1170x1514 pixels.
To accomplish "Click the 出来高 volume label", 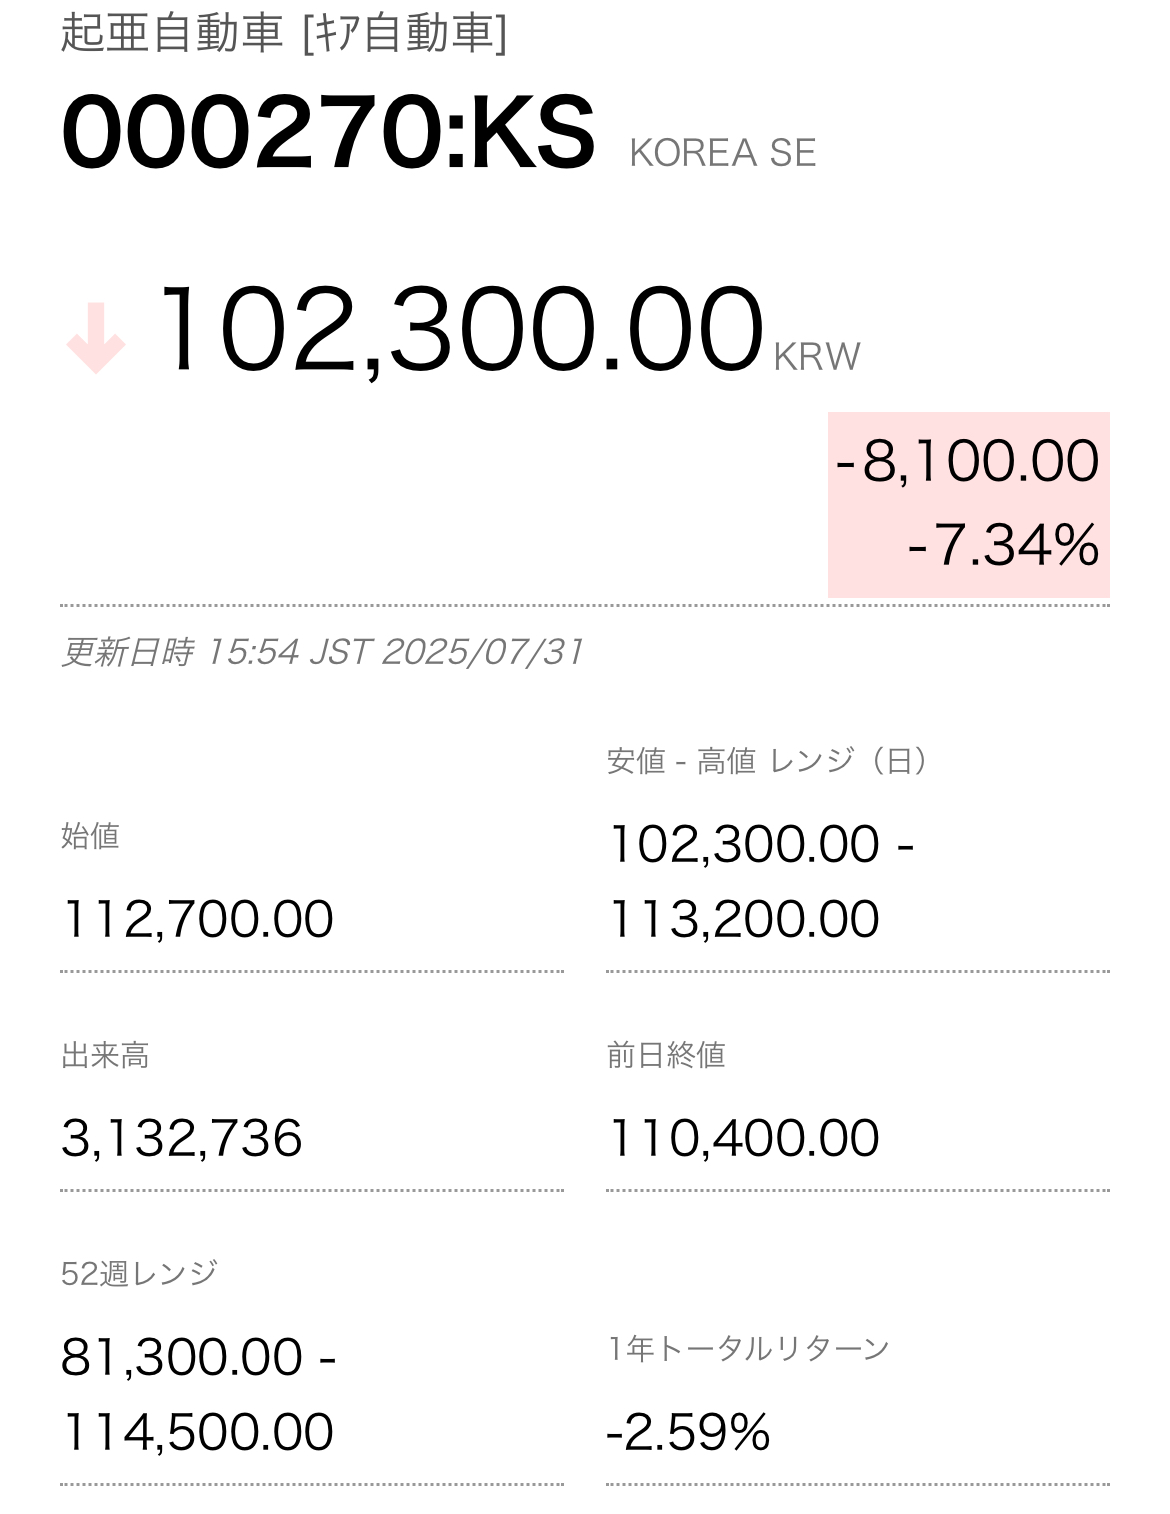I will click(x=105, y=1055).
